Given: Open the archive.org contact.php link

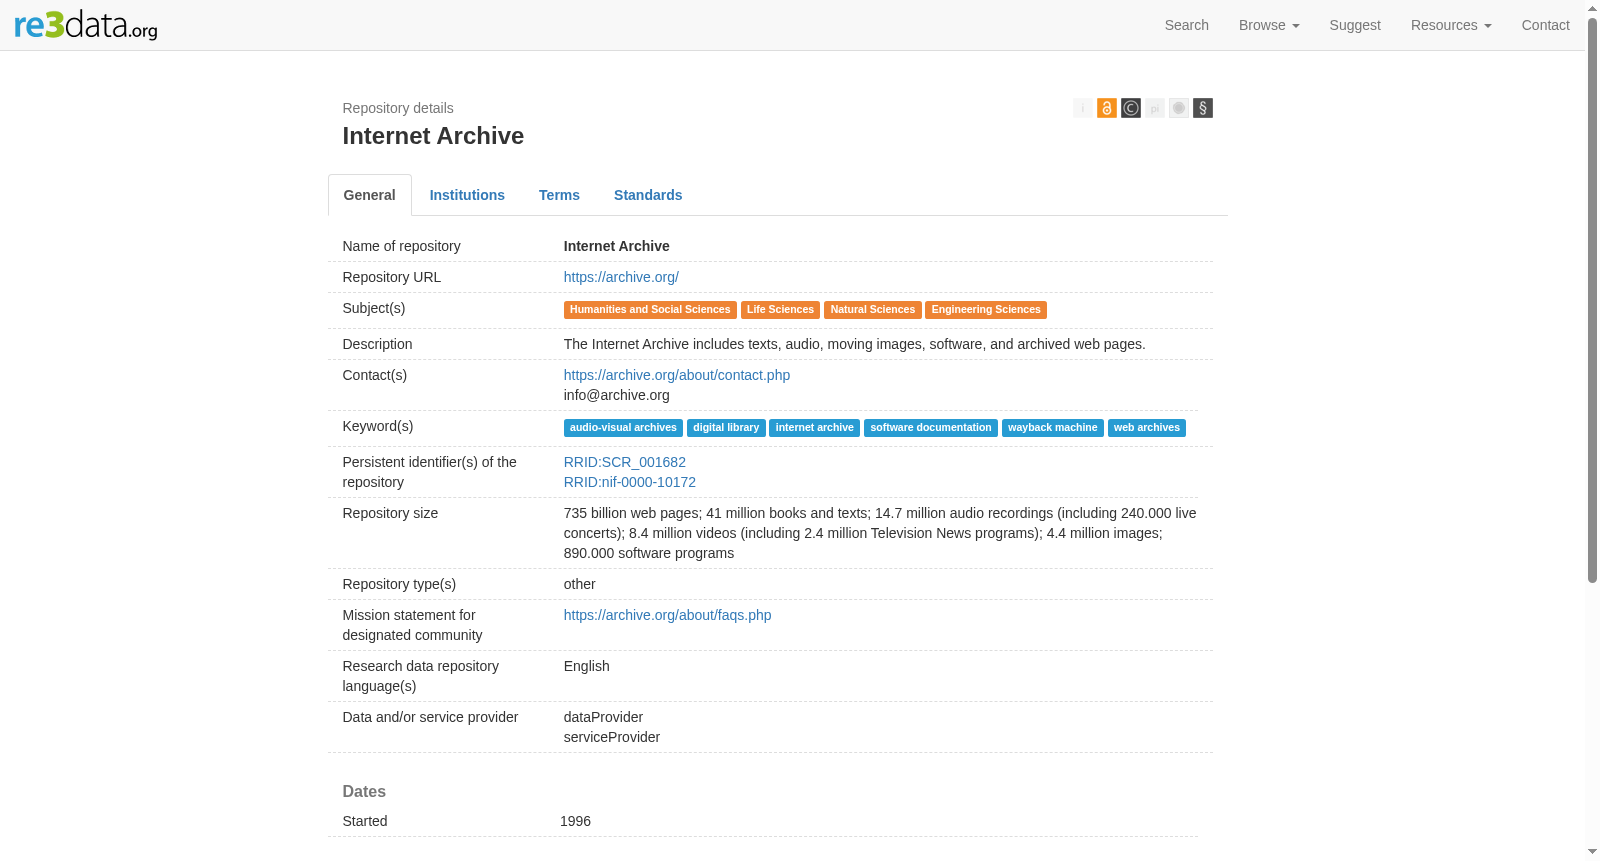Looking at the screenshot, I should (x=677, y=375).
